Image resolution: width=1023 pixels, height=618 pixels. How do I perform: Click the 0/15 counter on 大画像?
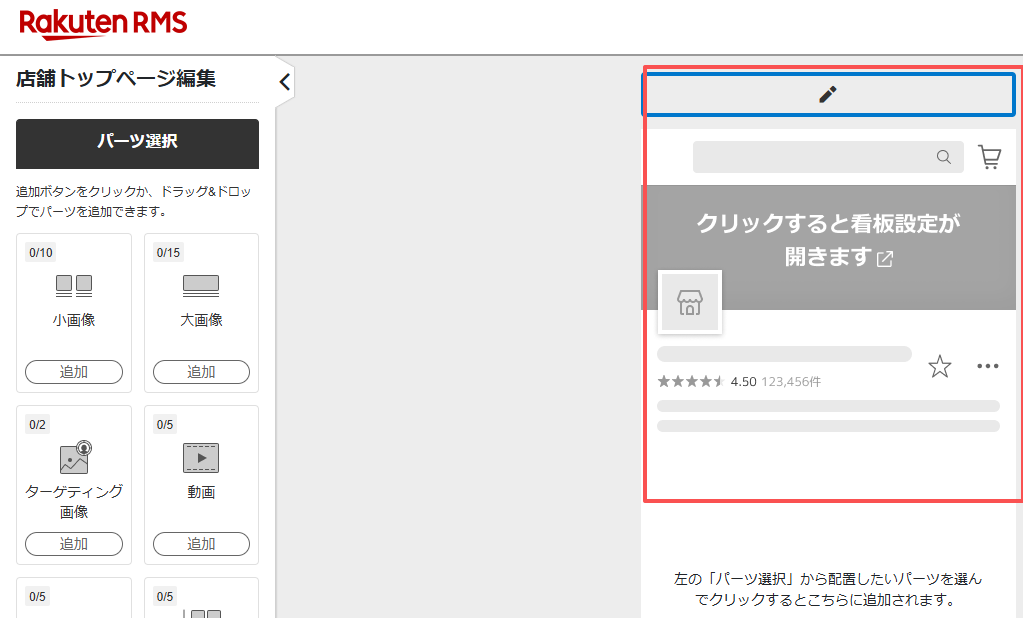pos(168,253)
